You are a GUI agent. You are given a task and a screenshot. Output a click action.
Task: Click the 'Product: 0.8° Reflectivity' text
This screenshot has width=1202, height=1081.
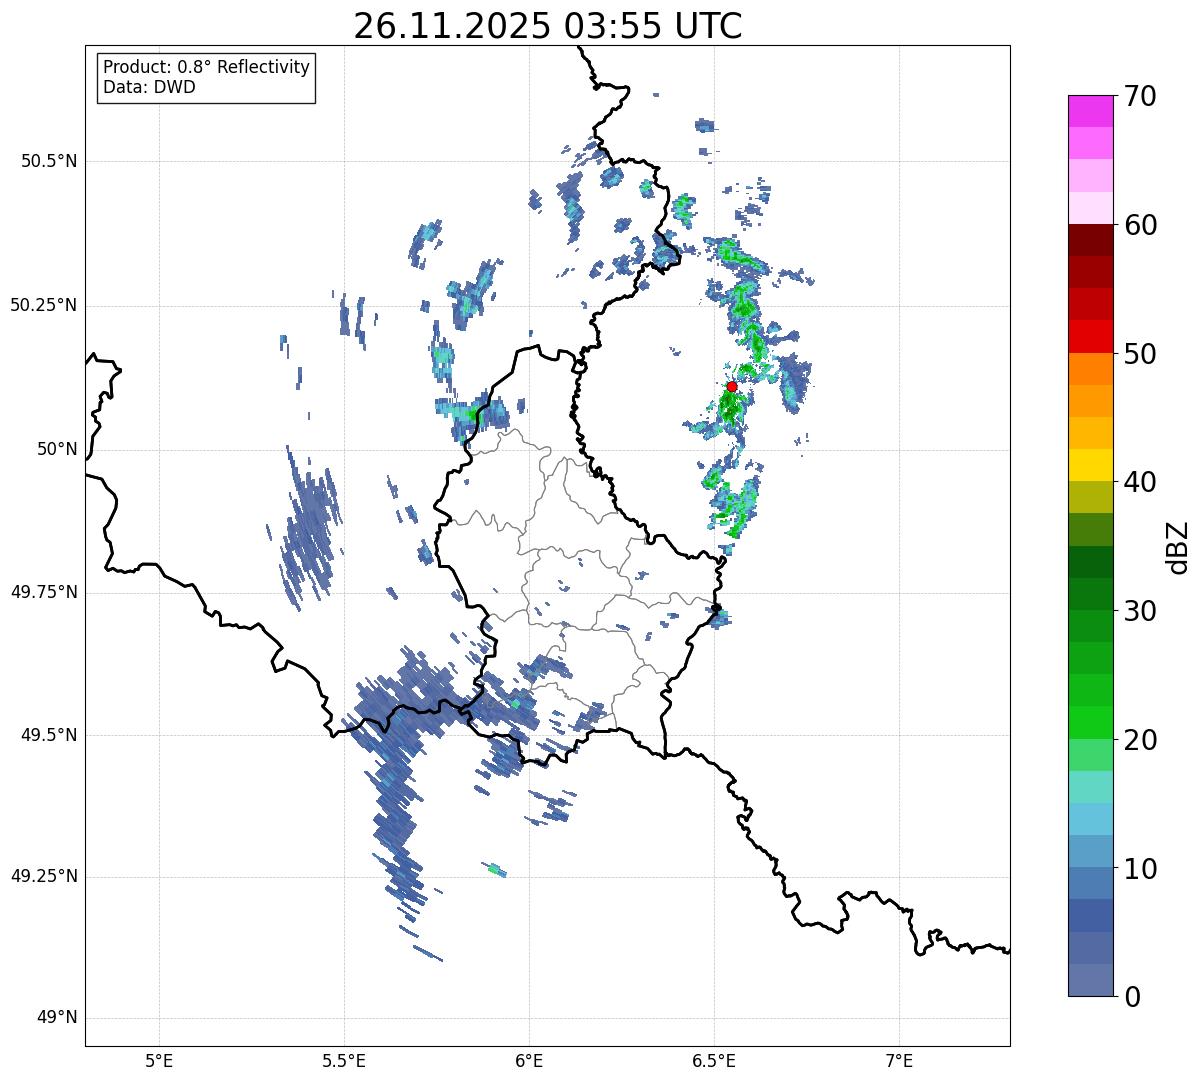point(207,67)
